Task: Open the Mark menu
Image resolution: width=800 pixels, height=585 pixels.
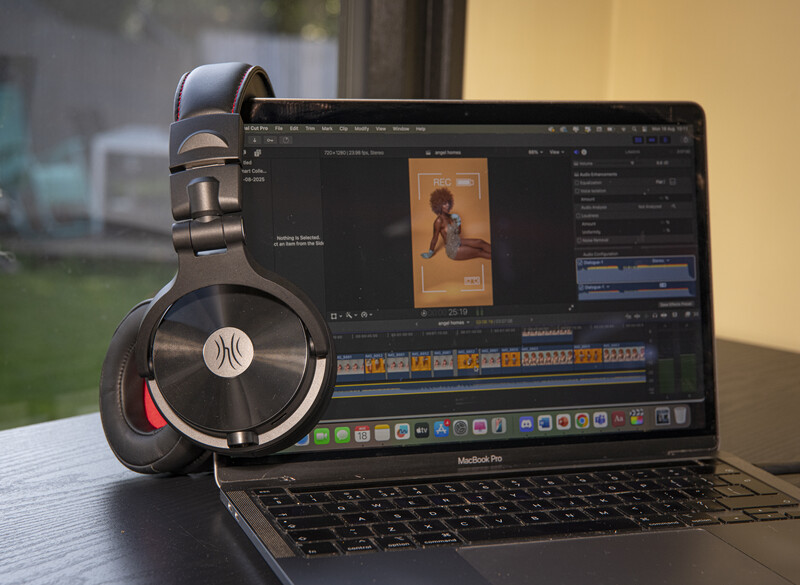Action: [327, 129]
